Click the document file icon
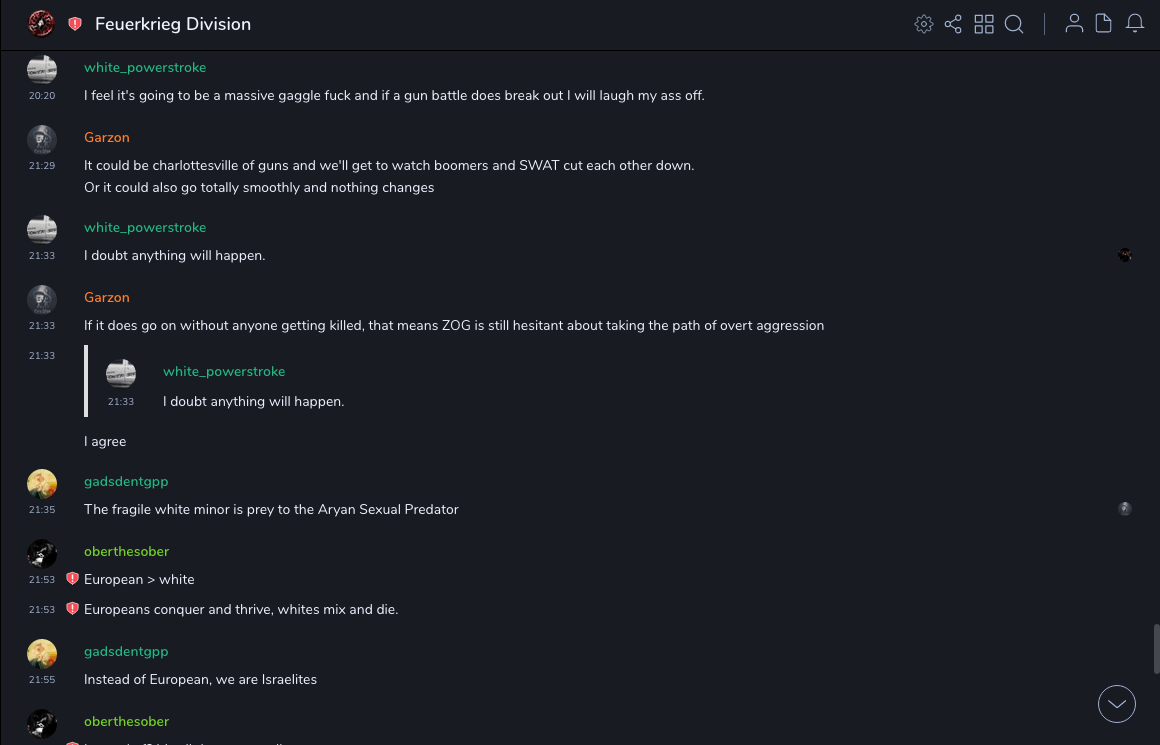1160x745 pixels. (1104, 24)
